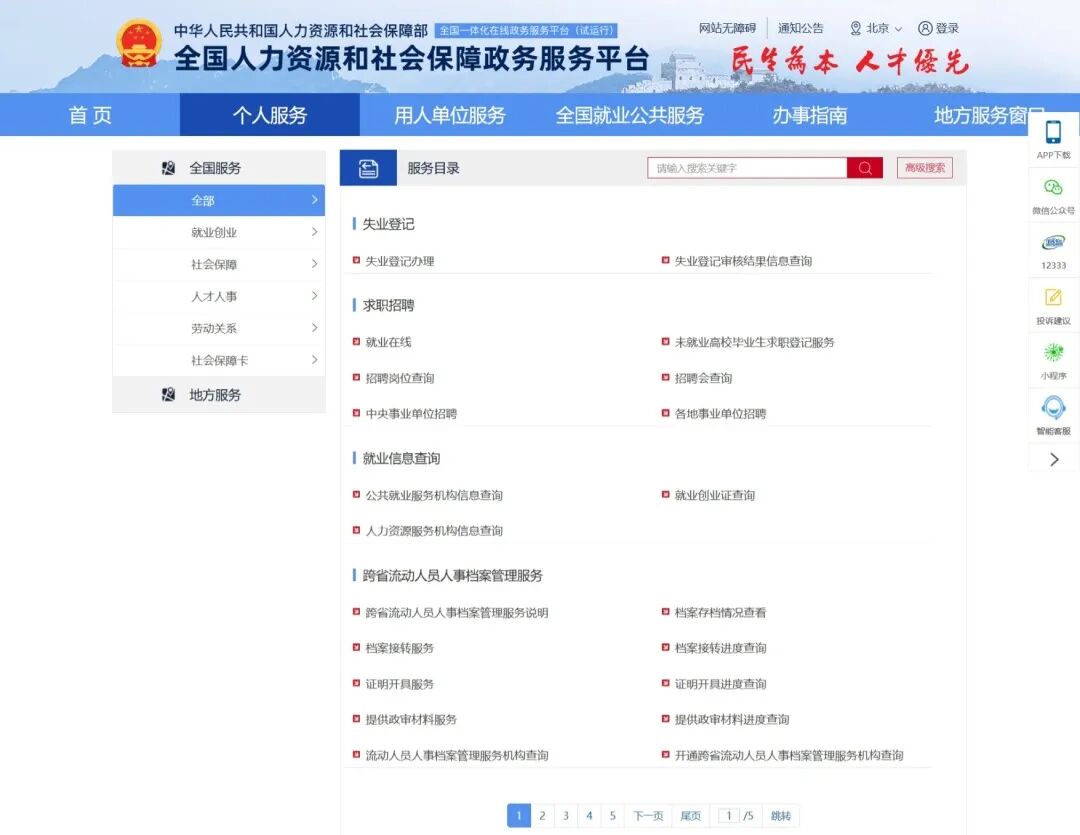The image size is (1080, 835).
Task: Expand the 就业创业 category chevron
Action: (x=316, y=232)
